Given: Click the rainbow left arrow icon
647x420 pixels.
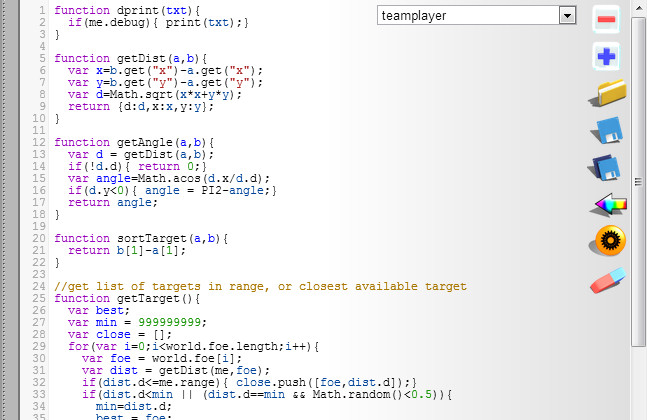Looking at the screenshot, I should pyautogui.click(x=609, y=205).
